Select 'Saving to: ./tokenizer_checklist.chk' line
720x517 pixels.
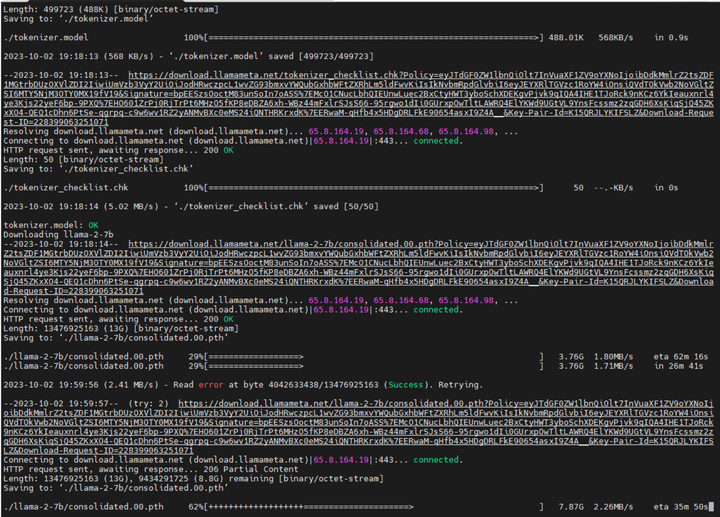click(98, 169)
